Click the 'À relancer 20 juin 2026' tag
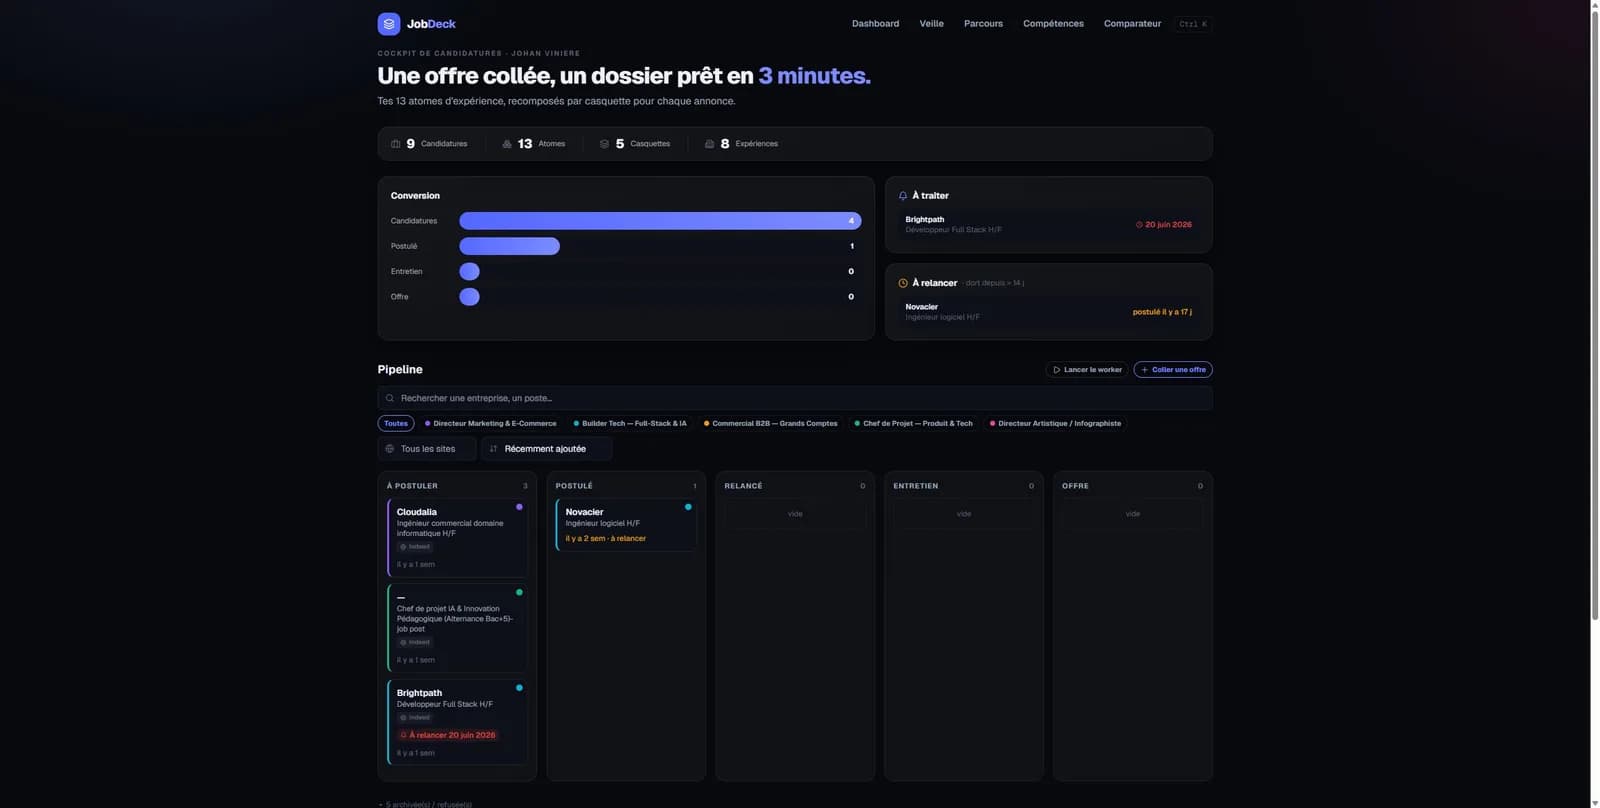 [447, 735]
